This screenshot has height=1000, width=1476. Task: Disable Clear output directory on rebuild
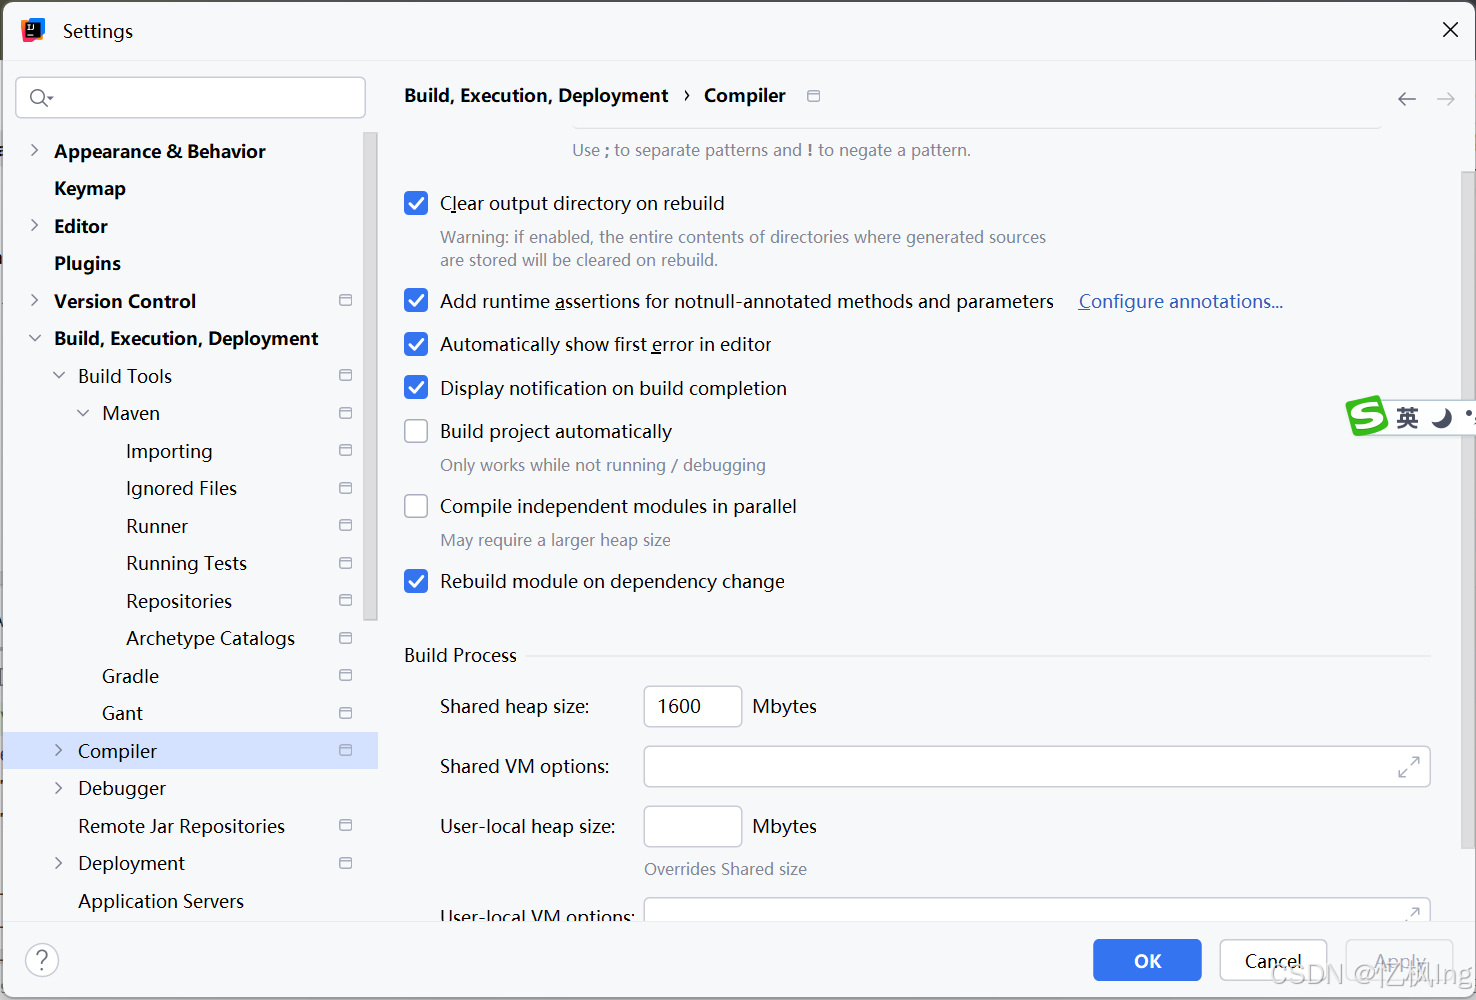pos(415,203)
